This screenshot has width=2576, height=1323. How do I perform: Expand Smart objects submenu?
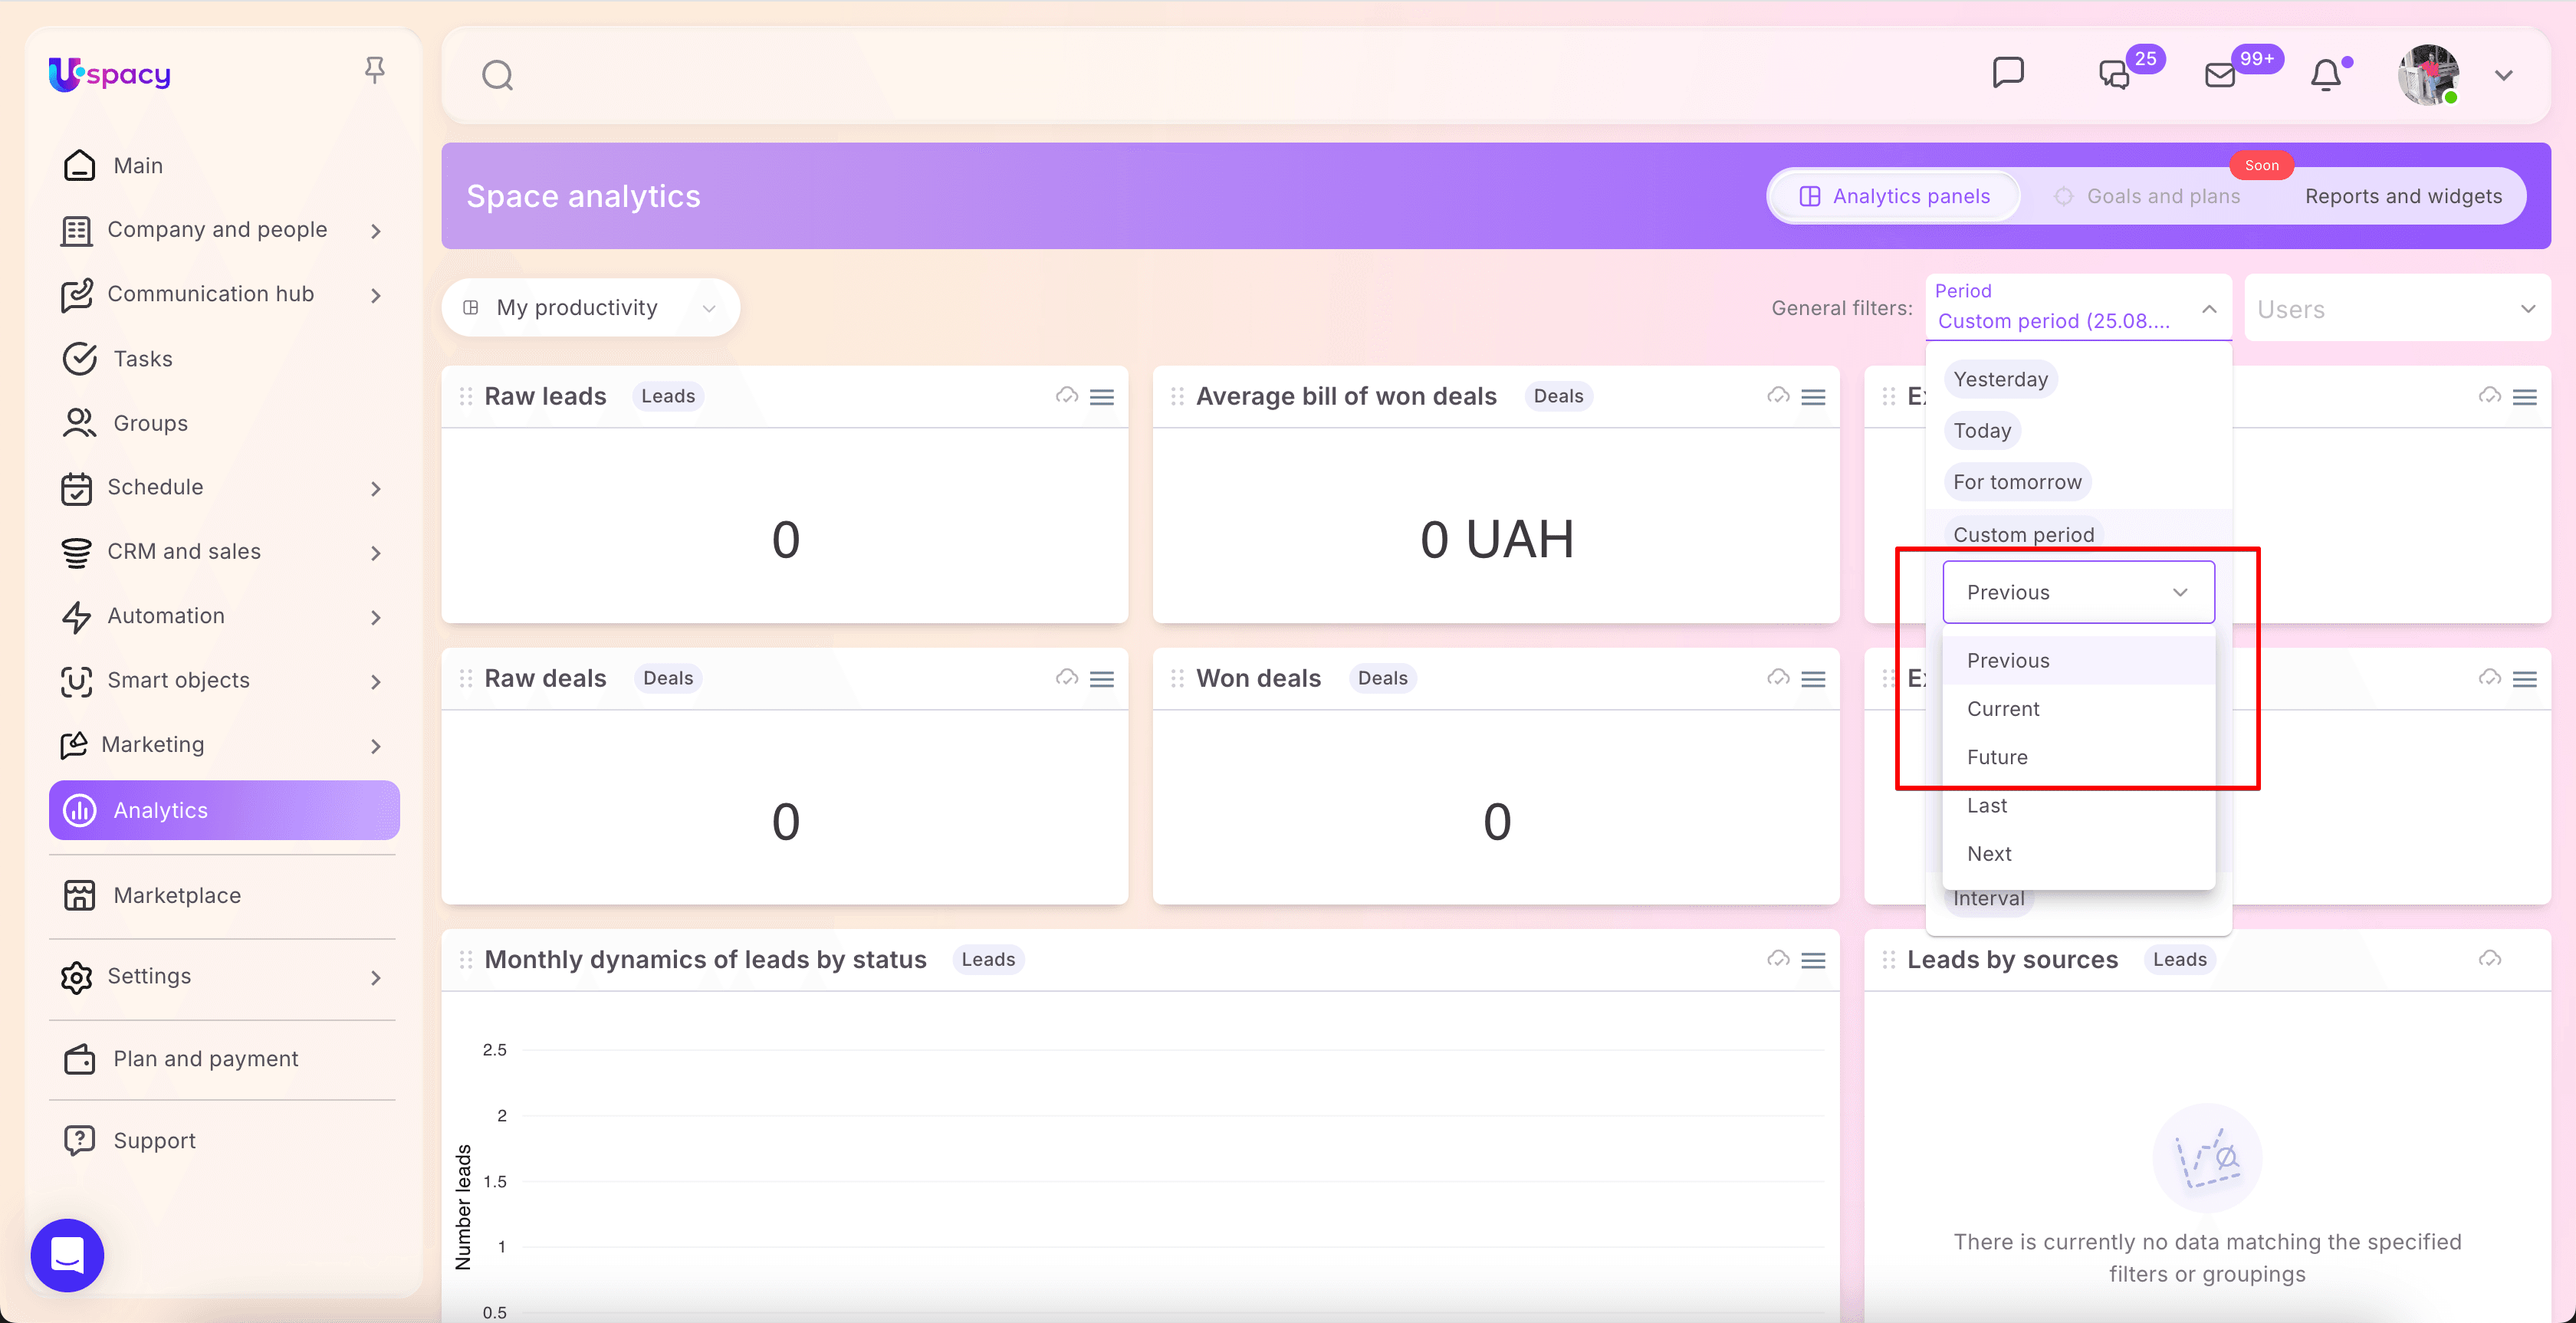click(376, 681)
